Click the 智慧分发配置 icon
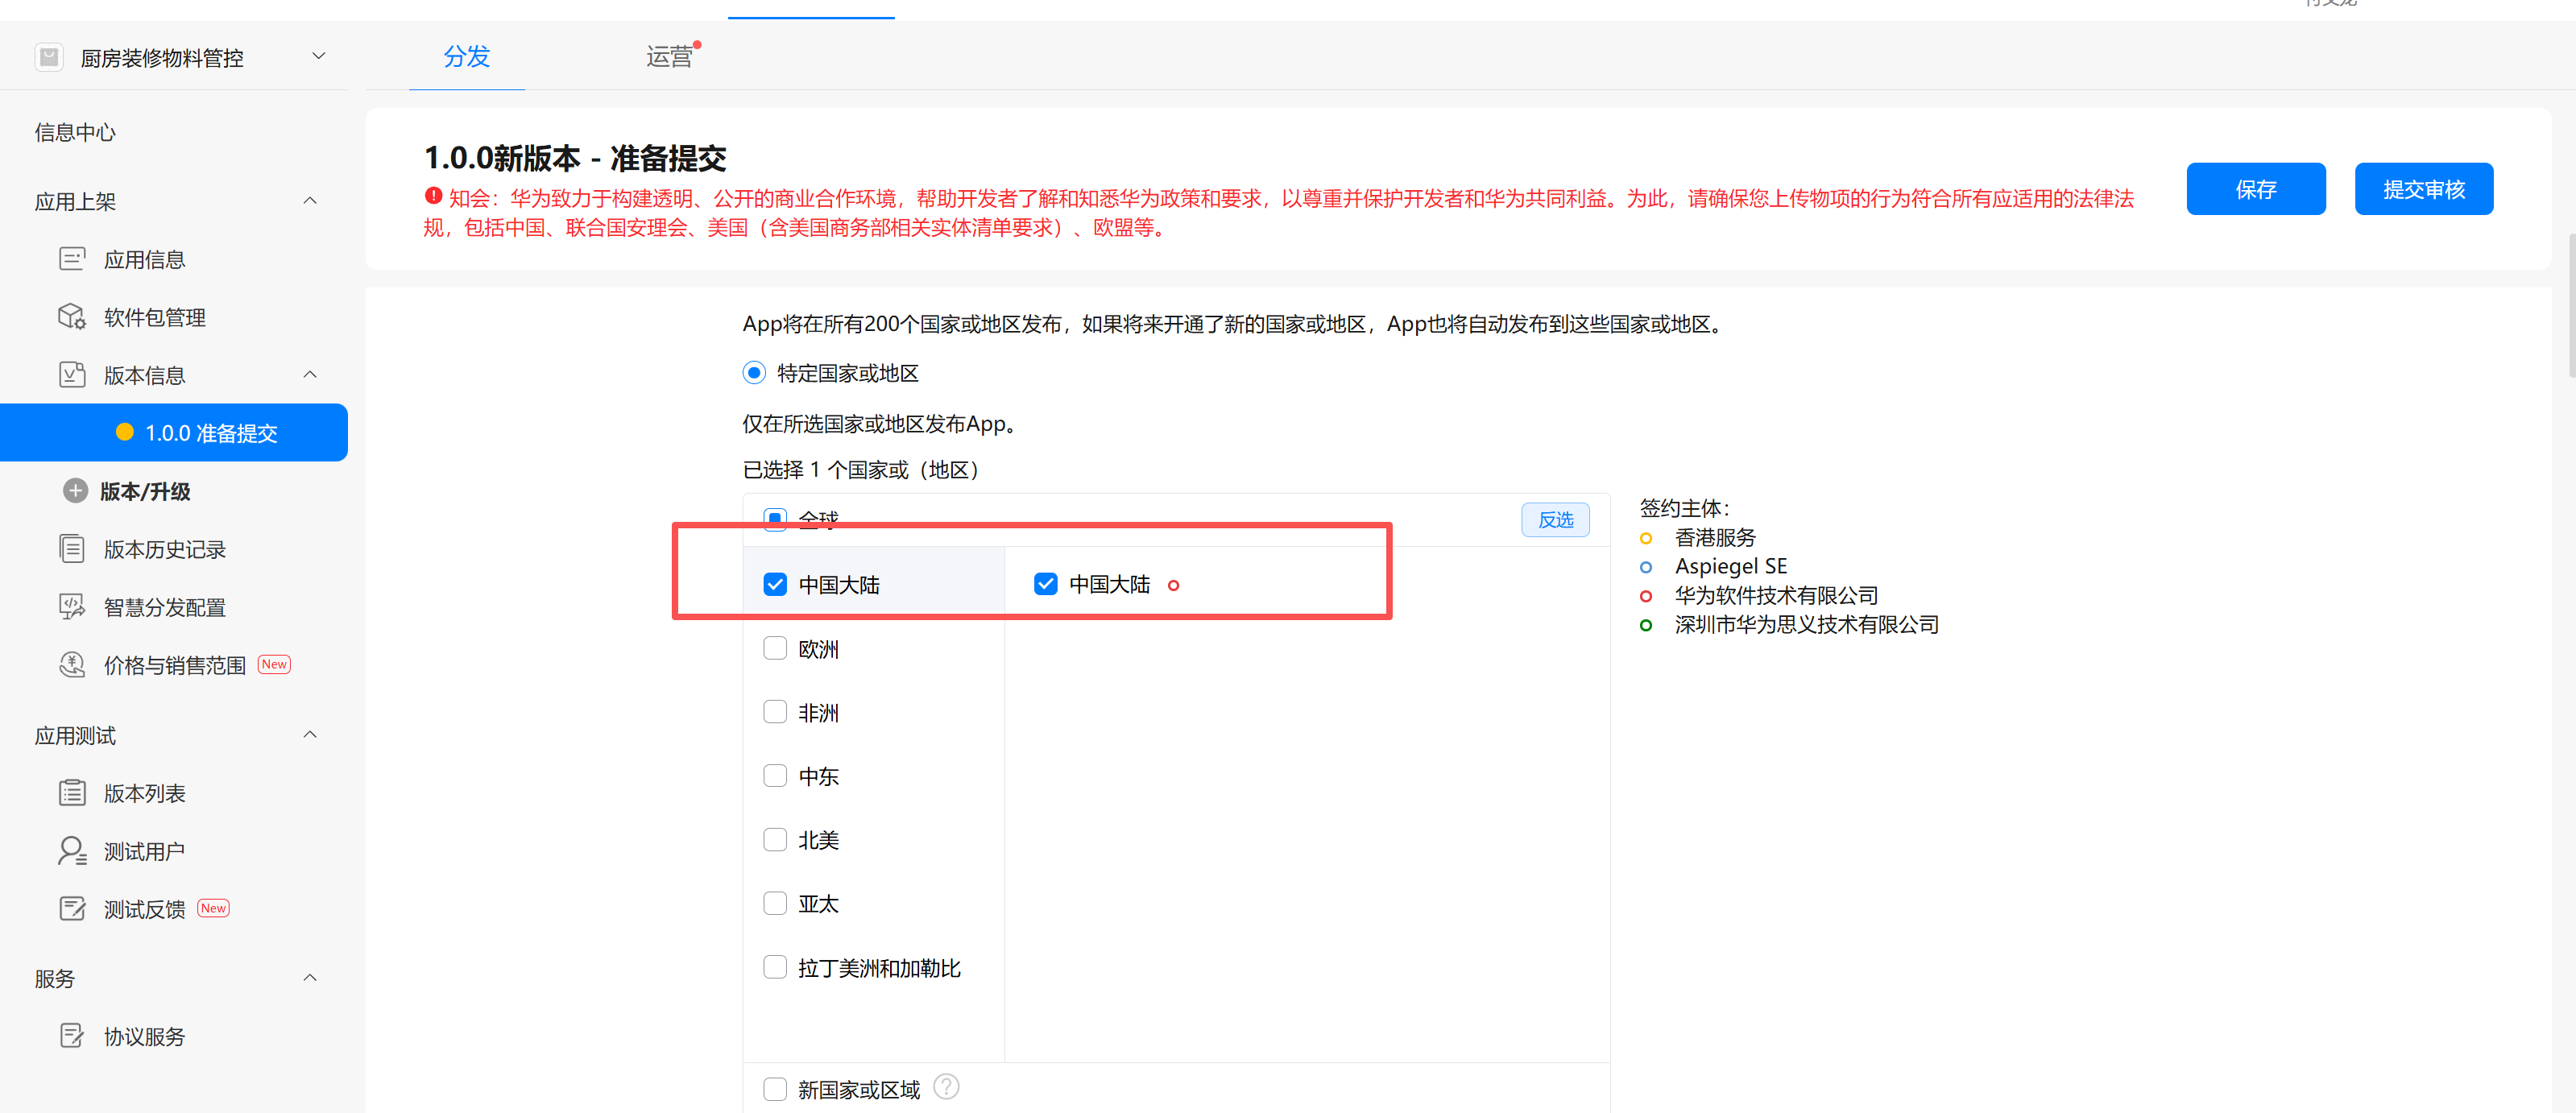The height and width of the screenshot is (1113, 2576). [x=72, y=607]
